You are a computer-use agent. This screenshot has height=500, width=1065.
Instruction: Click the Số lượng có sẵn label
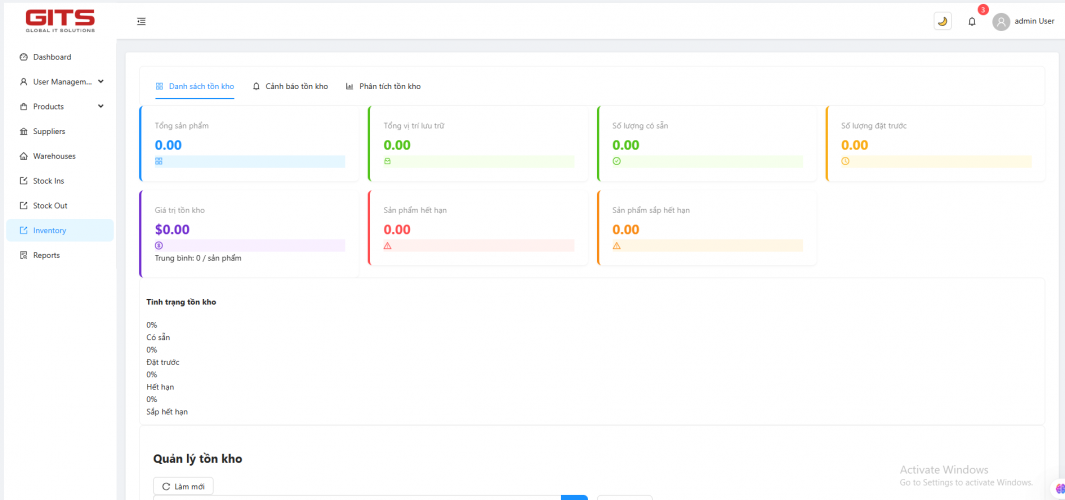click(x=641, y=126)
